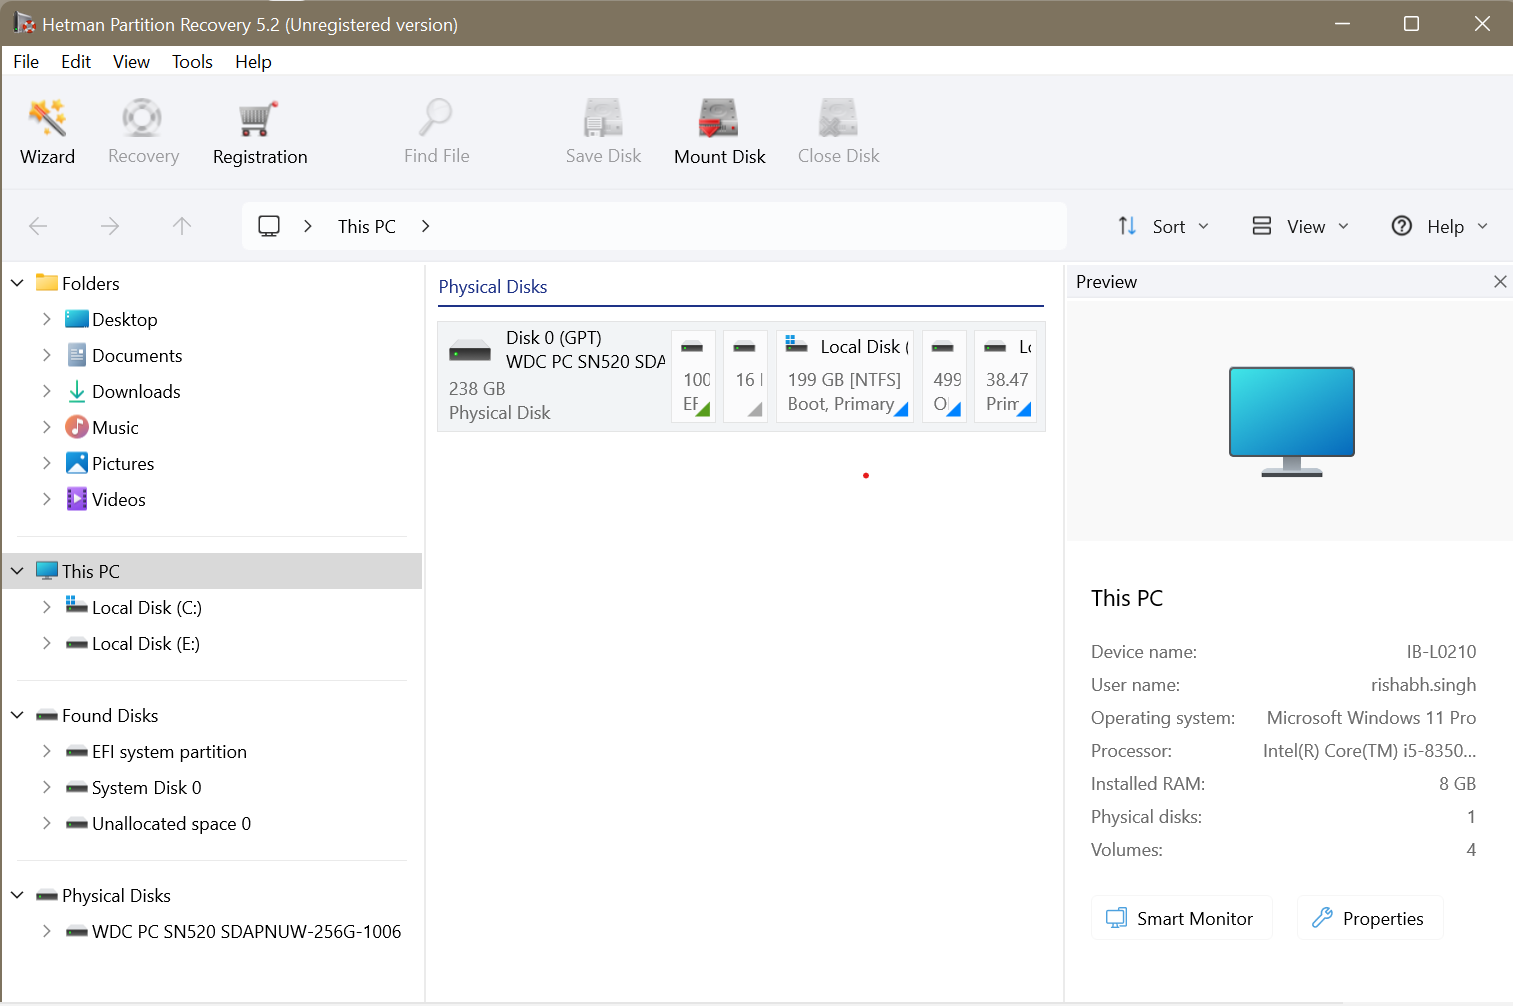Select the Local Disk NTFS partition thumbnail
The height and width of the screenshot is (1006, 1513).
coord(845,375)
